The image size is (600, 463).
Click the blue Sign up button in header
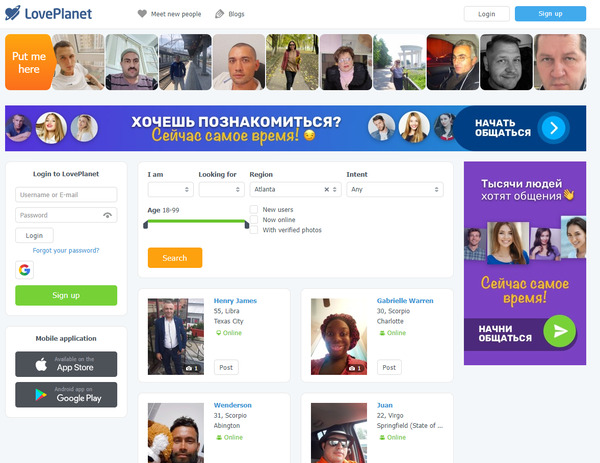pyautogui.click(x=550, y=14)
